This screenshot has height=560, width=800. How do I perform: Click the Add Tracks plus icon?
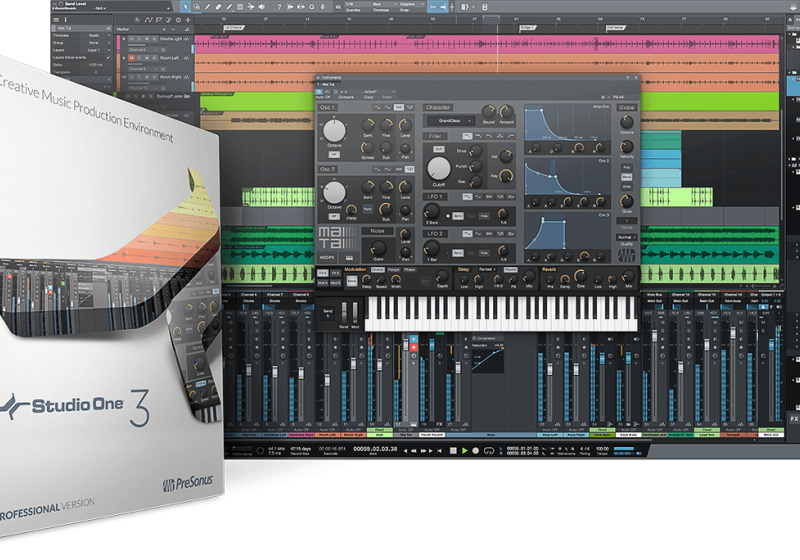tap(188, 20)
